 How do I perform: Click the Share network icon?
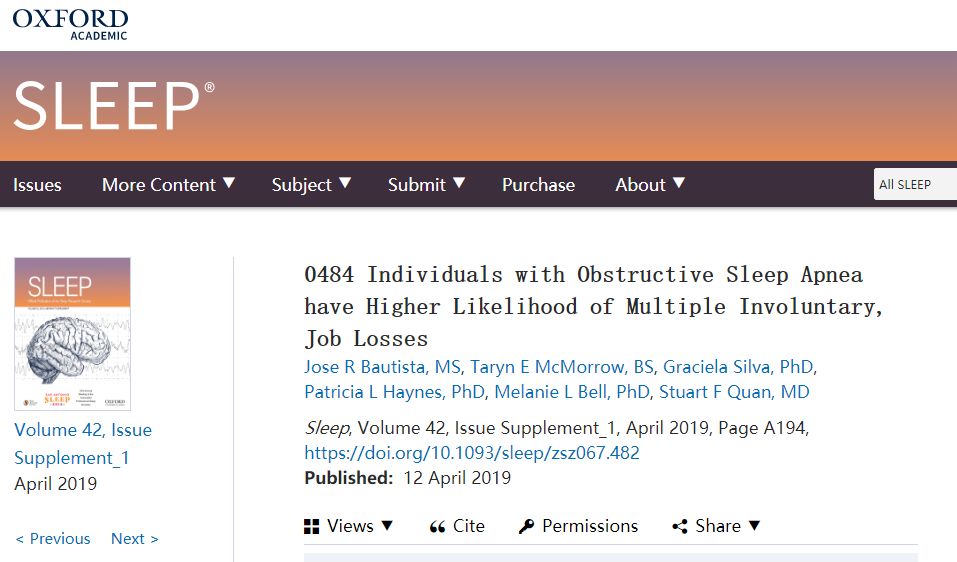coord(679,526)
